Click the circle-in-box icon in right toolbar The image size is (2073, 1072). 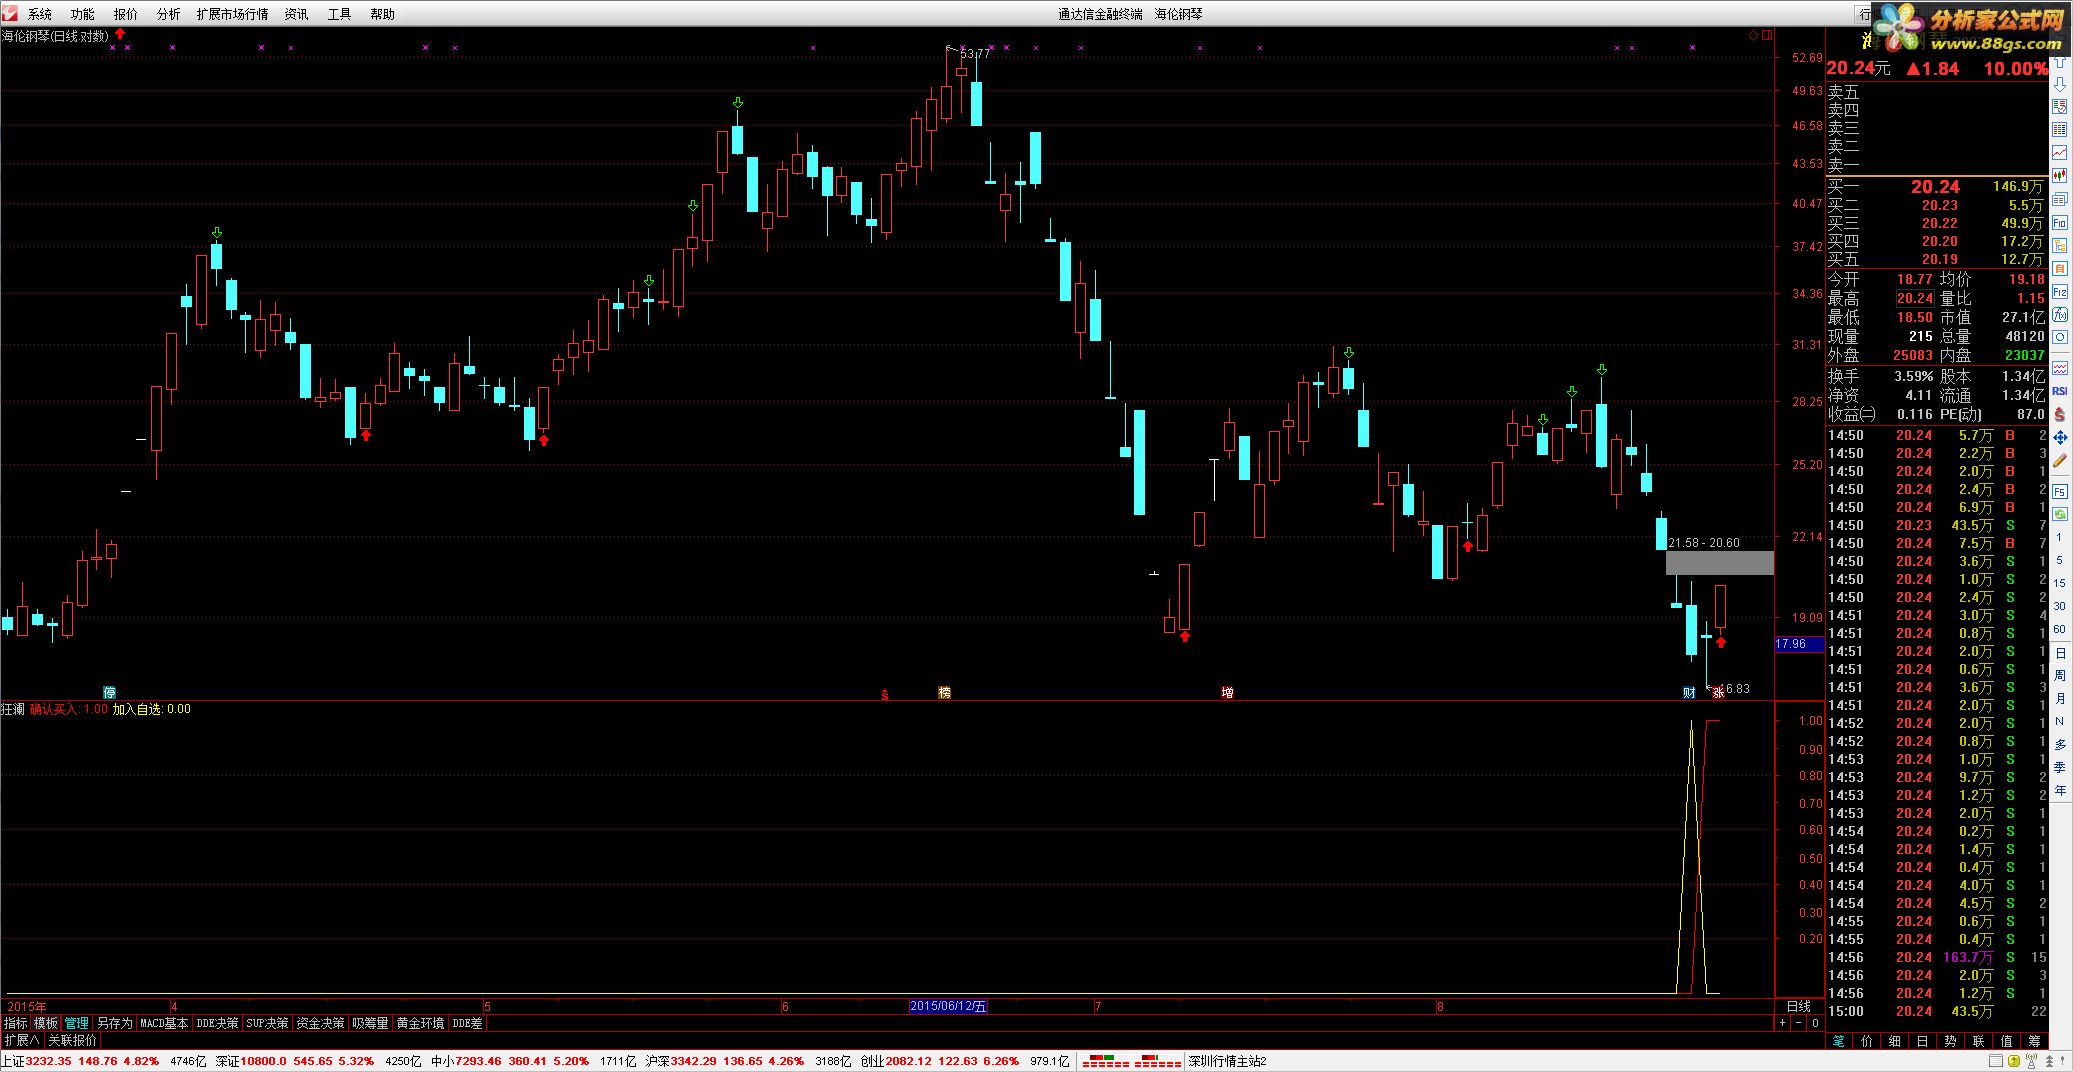[2060, 337]
